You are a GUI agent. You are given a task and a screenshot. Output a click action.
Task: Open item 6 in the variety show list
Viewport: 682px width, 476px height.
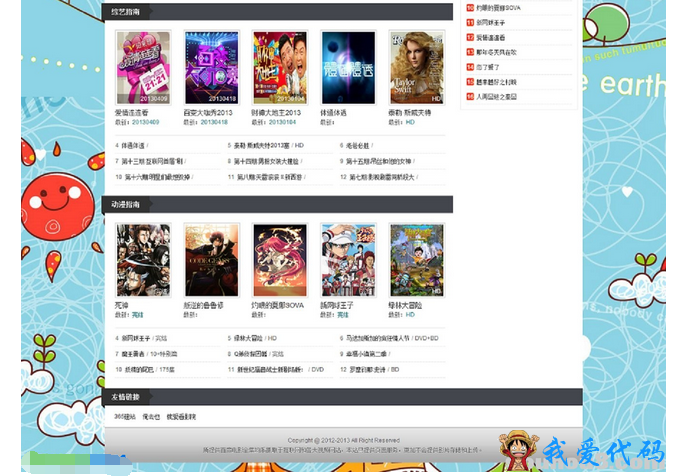coord(357,146)
